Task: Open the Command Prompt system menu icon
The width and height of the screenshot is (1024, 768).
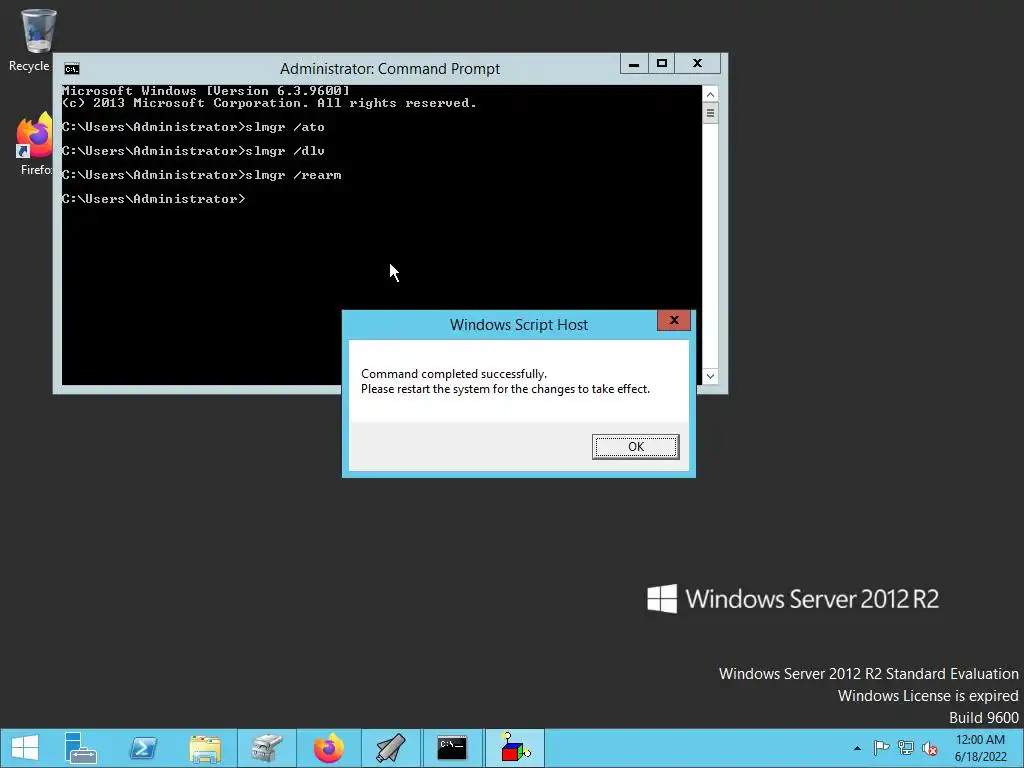Action: click(x=72, y=69)
